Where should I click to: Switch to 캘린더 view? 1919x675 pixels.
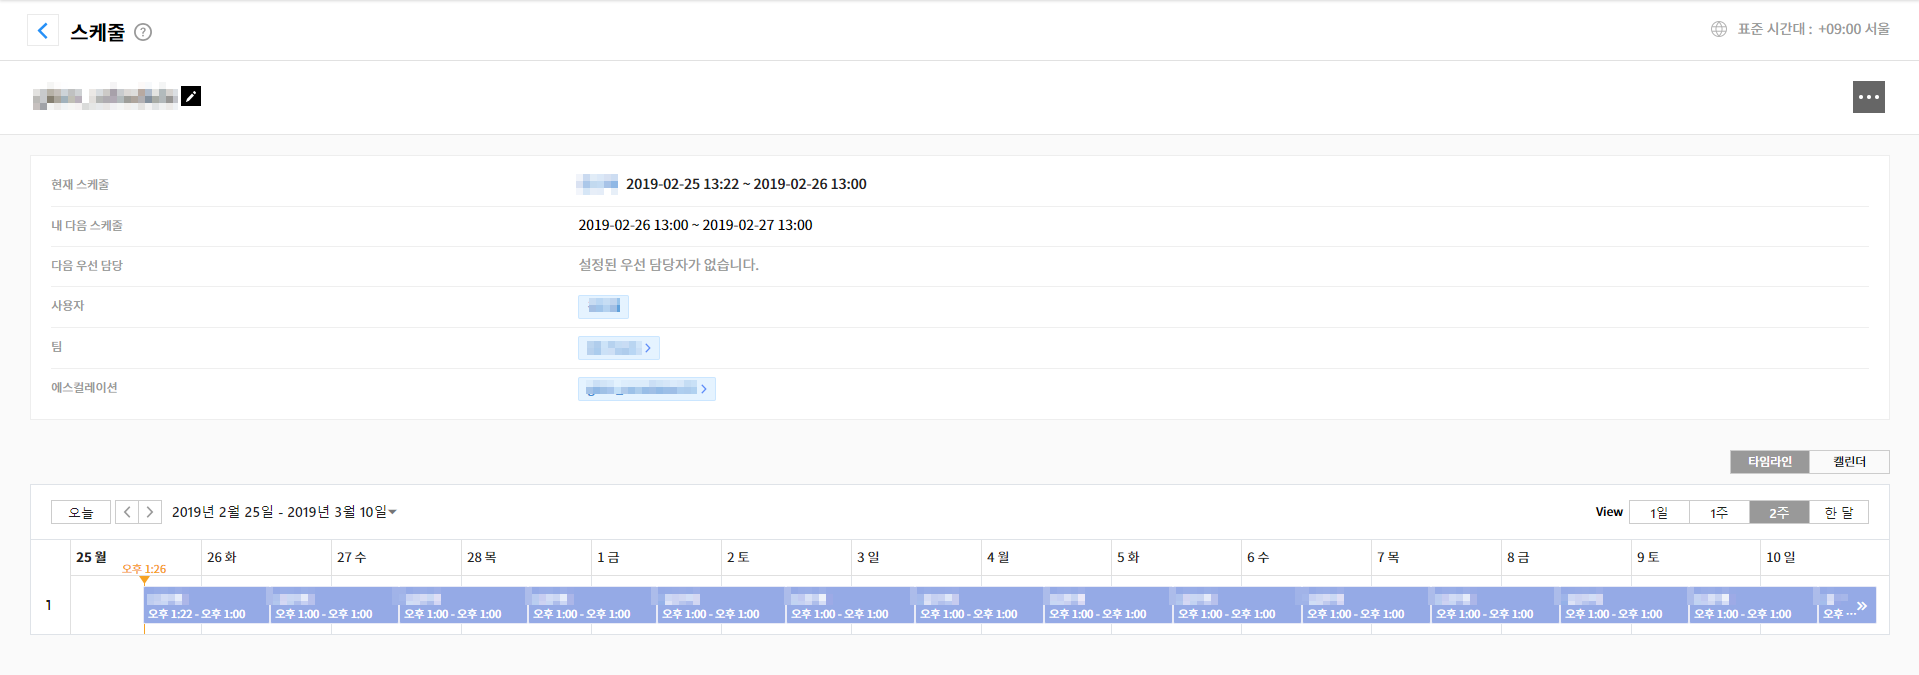[x=1849, y=461]
